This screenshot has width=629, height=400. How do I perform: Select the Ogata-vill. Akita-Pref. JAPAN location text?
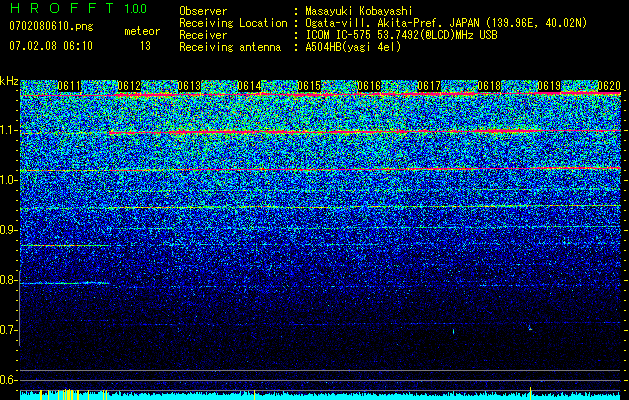[x=446, y=23]
